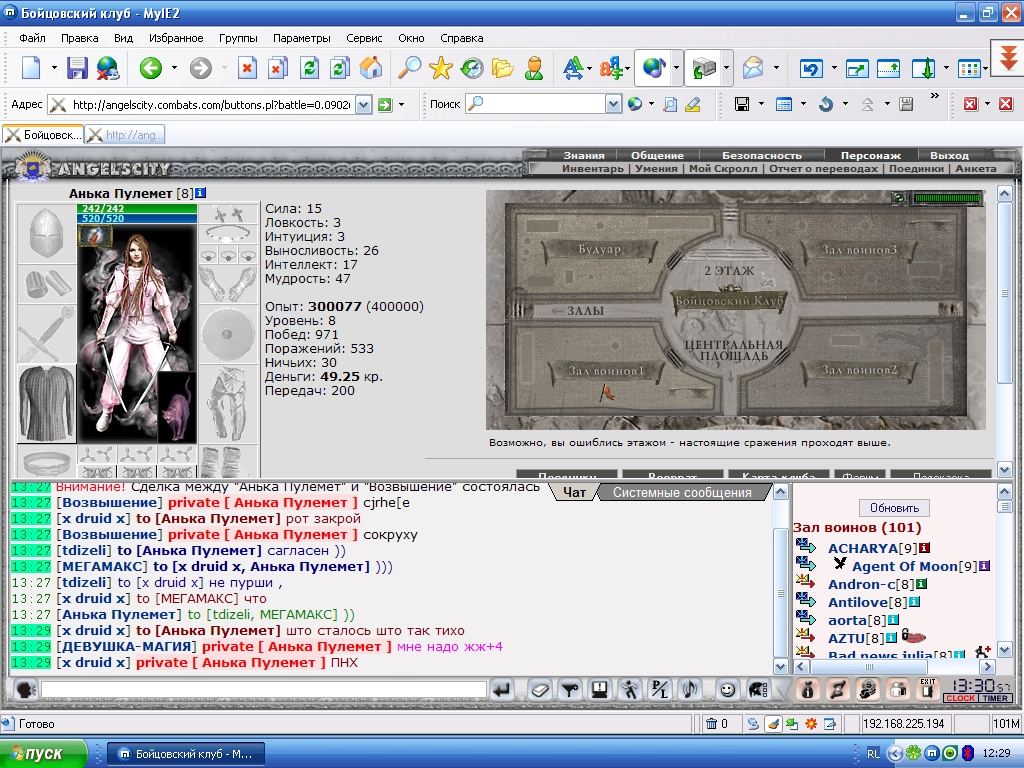Switch to Системные сообщения tab
The height and width of the screenshot is (768, 1024).
682,492
